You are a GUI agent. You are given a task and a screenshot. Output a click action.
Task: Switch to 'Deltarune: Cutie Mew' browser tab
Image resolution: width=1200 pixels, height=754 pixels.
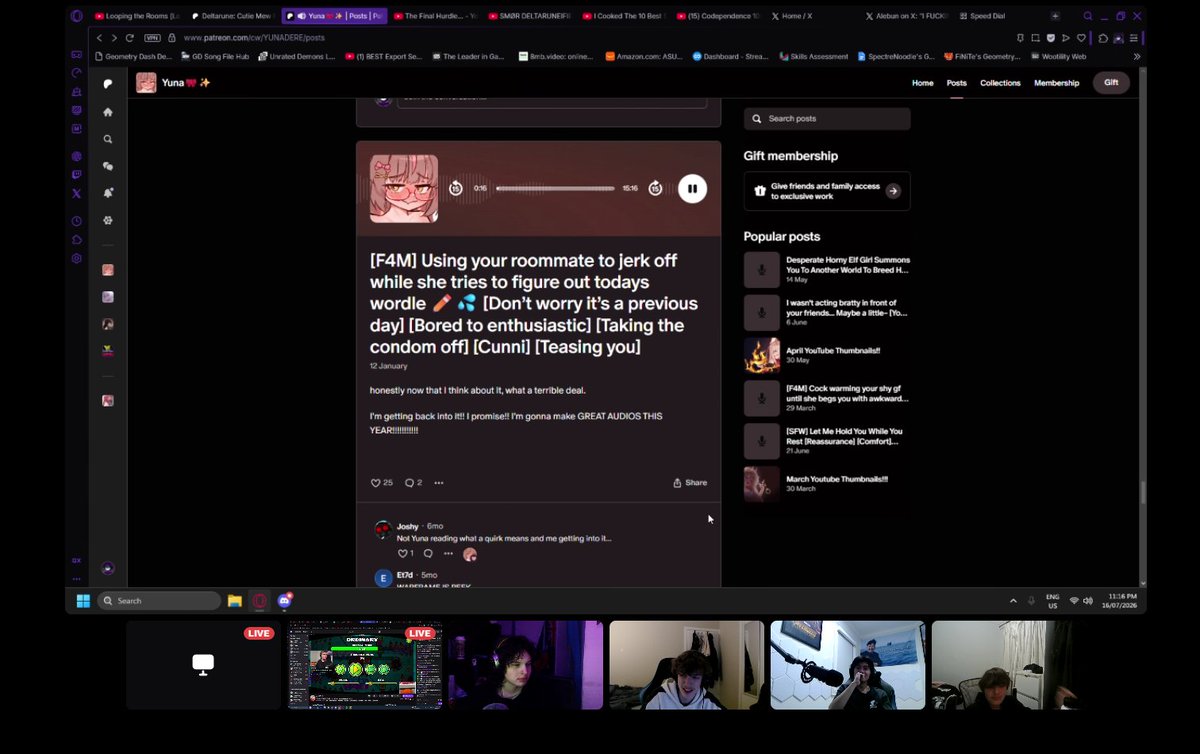(232, 16)
